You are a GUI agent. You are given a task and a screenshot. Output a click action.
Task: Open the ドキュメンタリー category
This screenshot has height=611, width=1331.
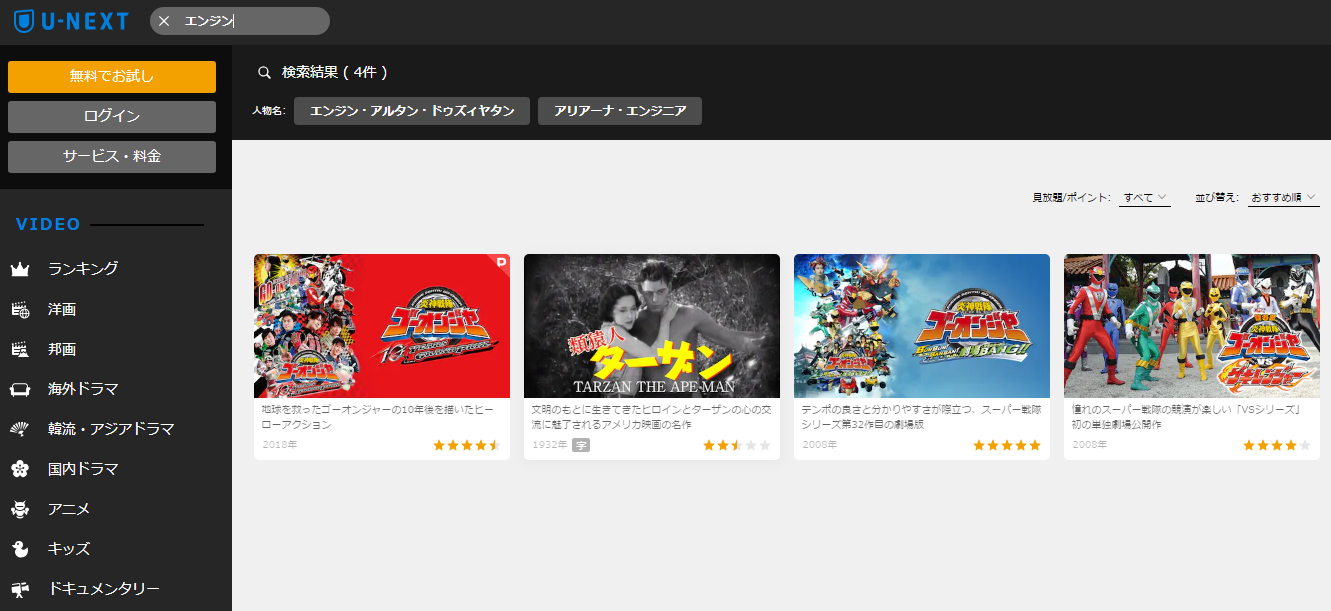(x=103, y=588)
